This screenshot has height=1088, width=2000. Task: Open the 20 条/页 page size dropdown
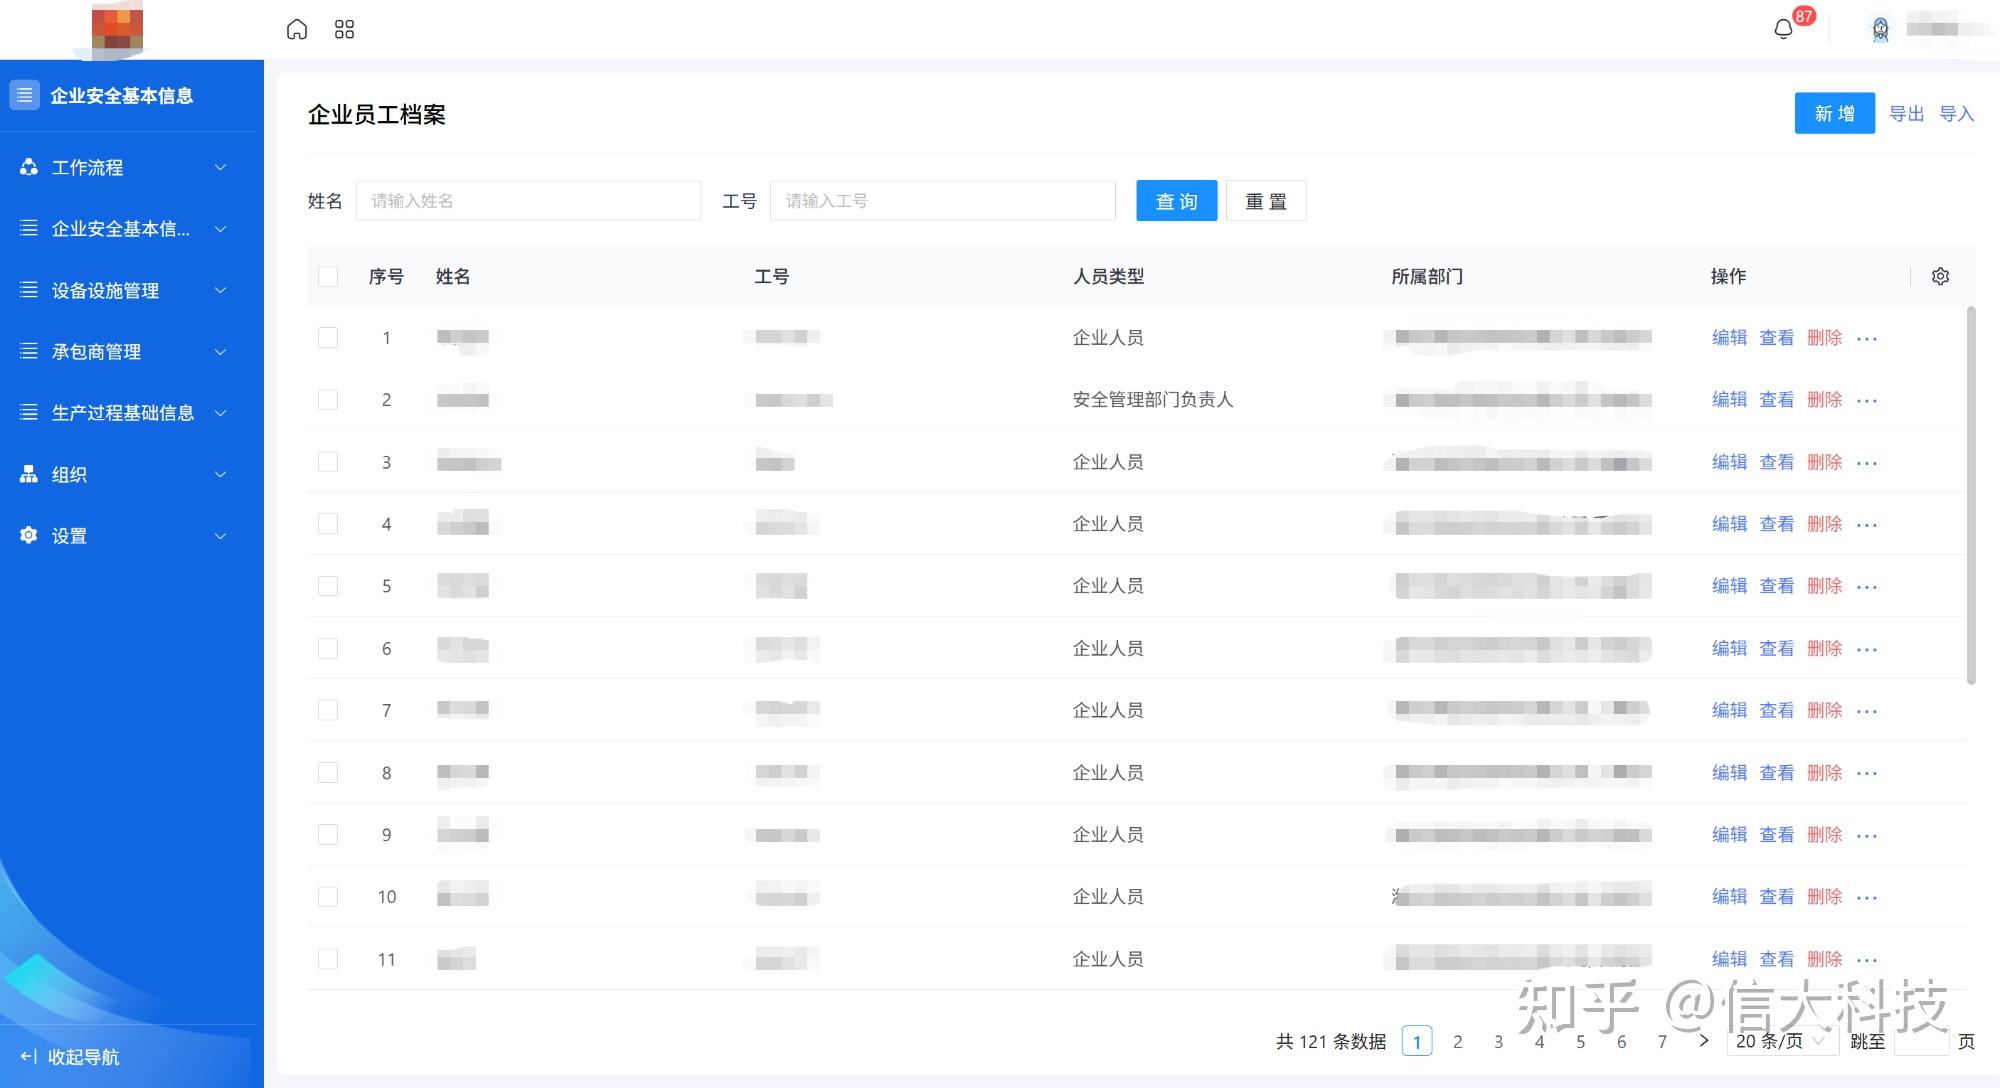1782,1041
